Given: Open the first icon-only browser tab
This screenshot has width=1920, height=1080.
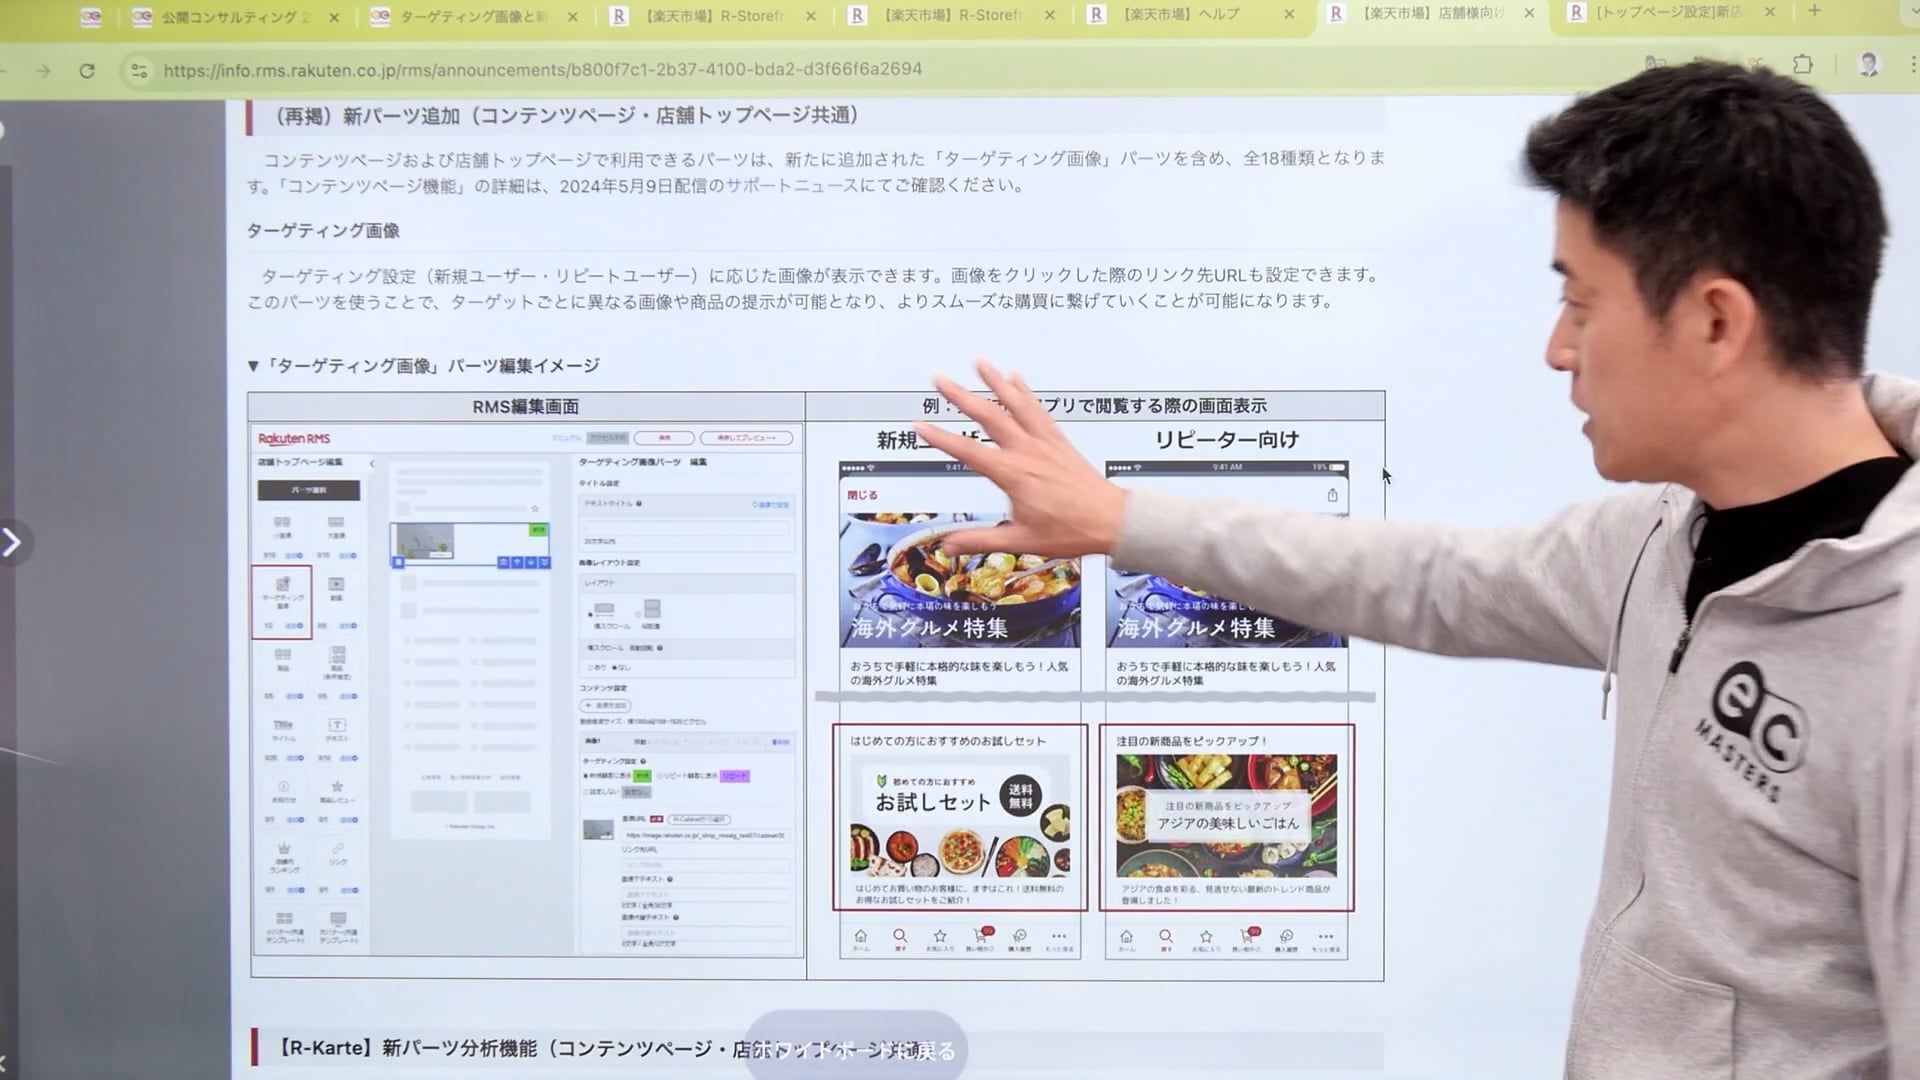Looking at the screenshot, I should pos(91,17).
